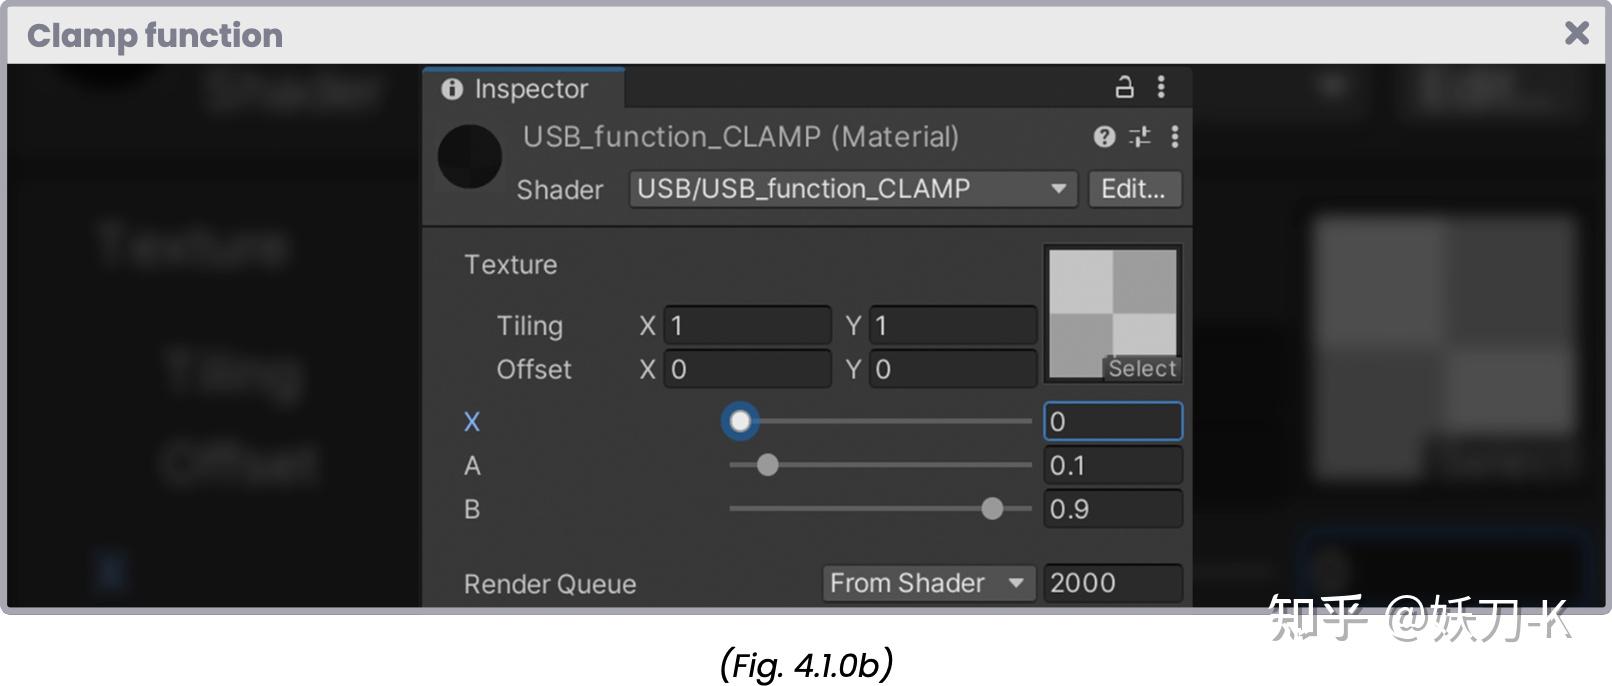
Task: Click the info icon on the Inspector tab
Action: [x=453, y=89]
